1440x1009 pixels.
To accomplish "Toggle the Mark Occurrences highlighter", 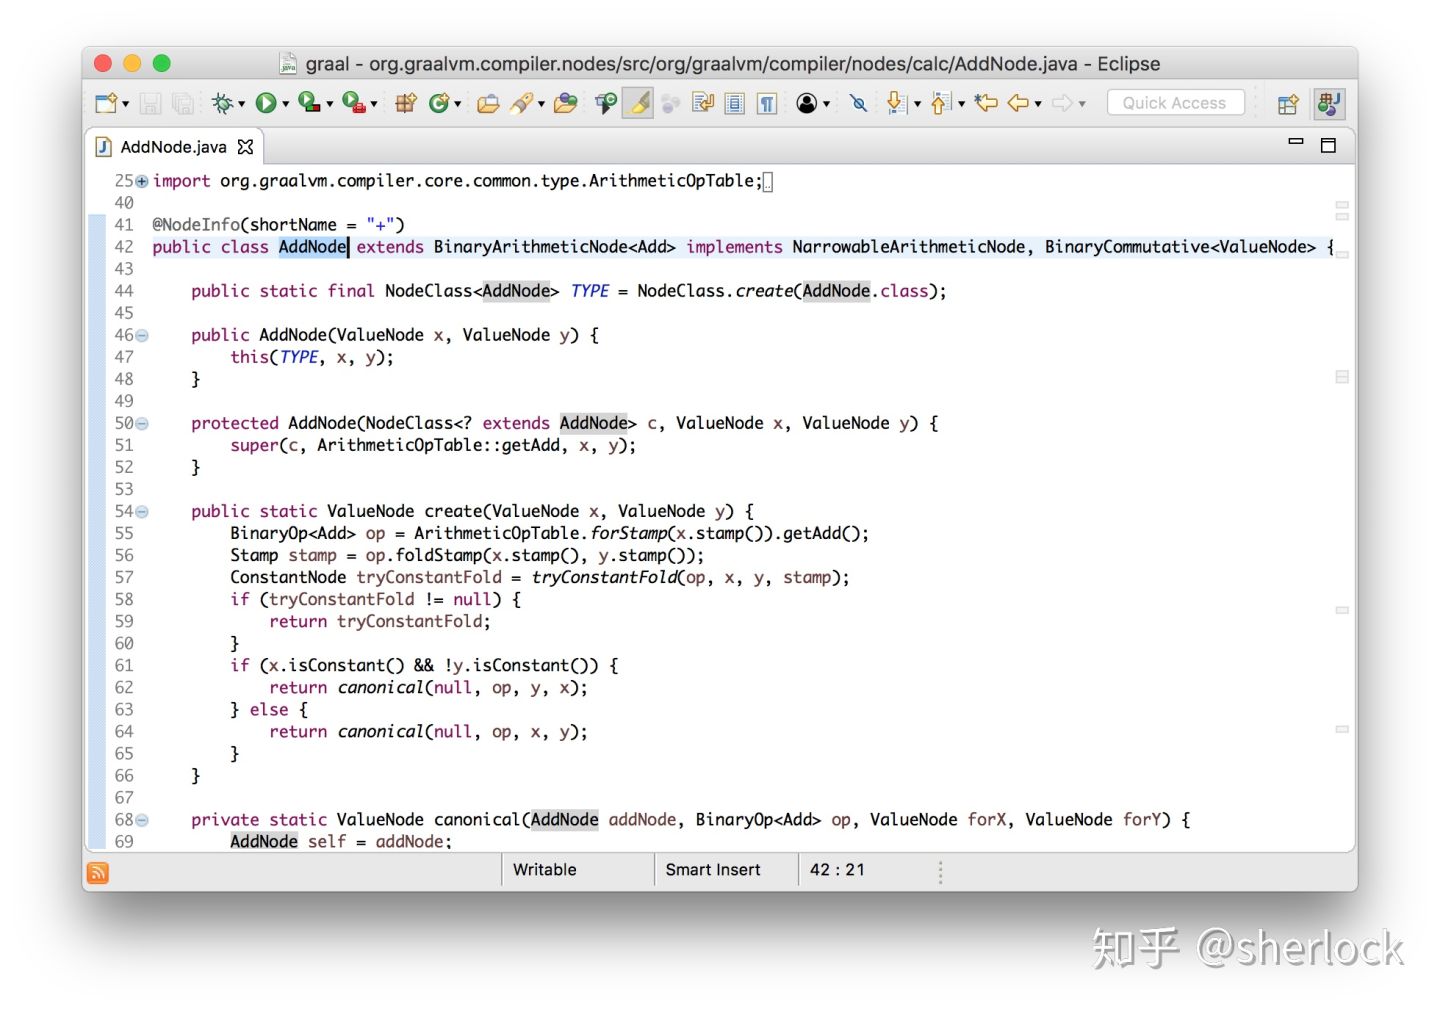I will pyautogui.click(x=638, y=103).
